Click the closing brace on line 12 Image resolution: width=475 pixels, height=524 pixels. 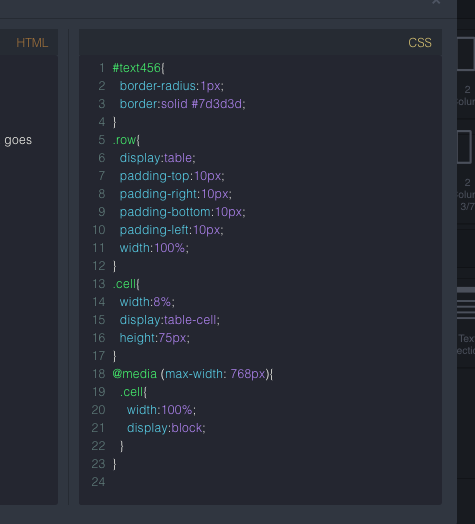click(x=115, y=266)
